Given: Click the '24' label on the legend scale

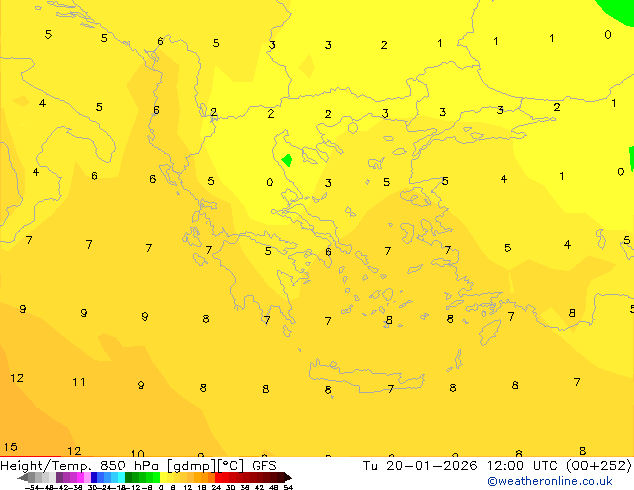Looking at the screenshot, I should pyautogui.click(x=216, y=487).
